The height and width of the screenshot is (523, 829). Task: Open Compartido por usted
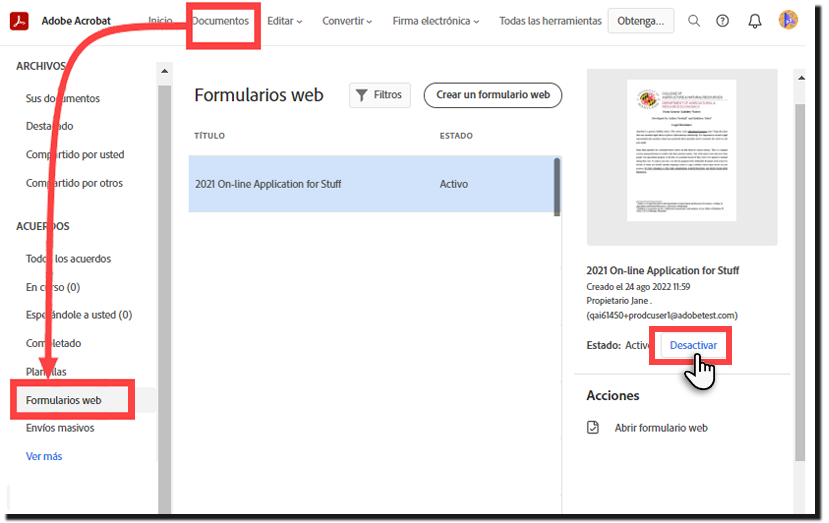click(75, 155)
